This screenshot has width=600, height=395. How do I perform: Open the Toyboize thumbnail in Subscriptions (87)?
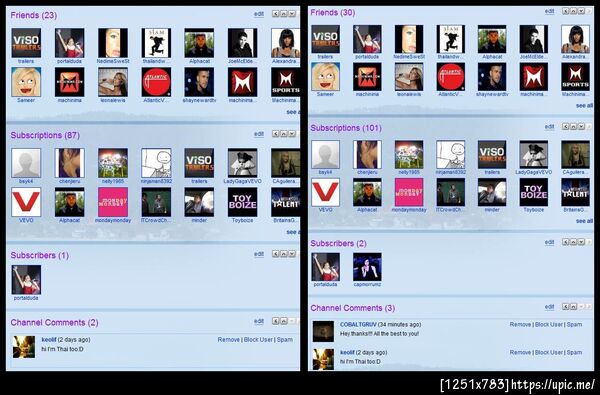242,202
